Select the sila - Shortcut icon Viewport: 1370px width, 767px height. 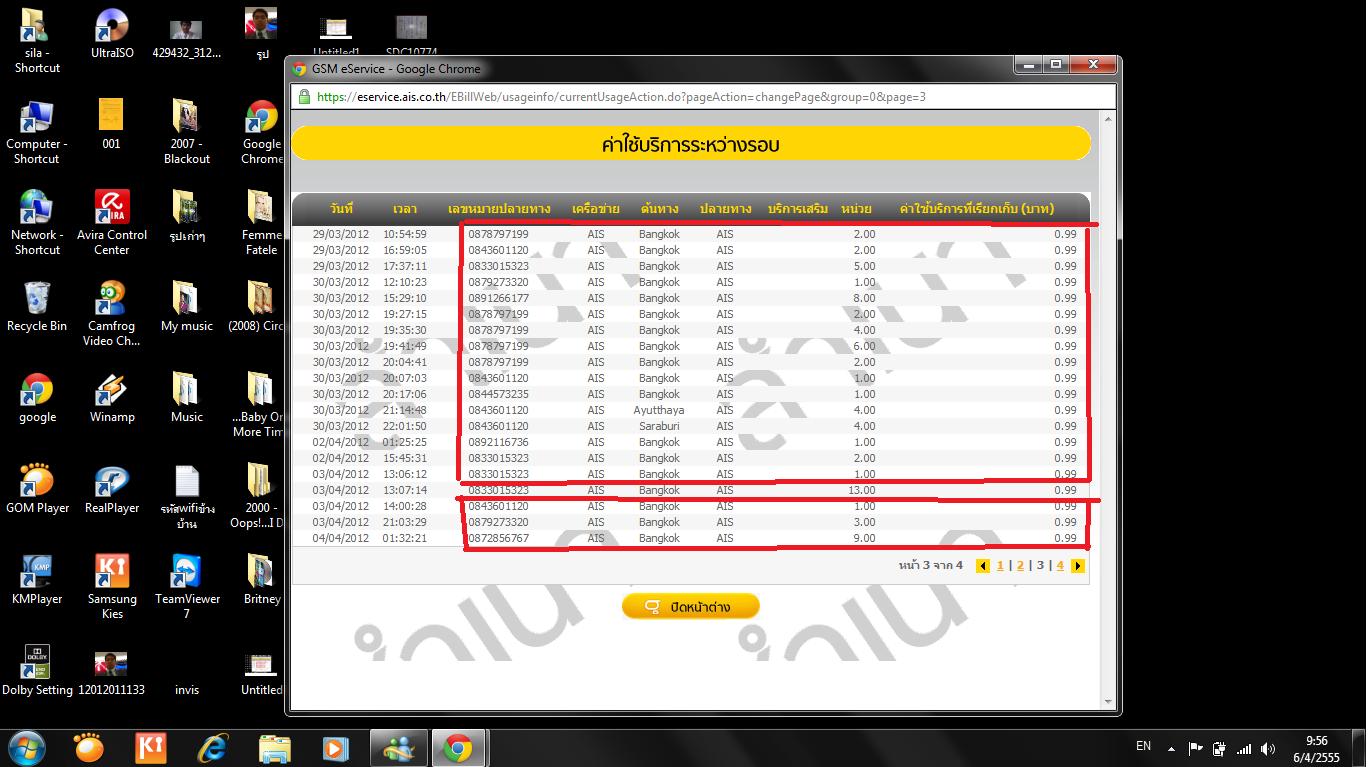point(37,41)
